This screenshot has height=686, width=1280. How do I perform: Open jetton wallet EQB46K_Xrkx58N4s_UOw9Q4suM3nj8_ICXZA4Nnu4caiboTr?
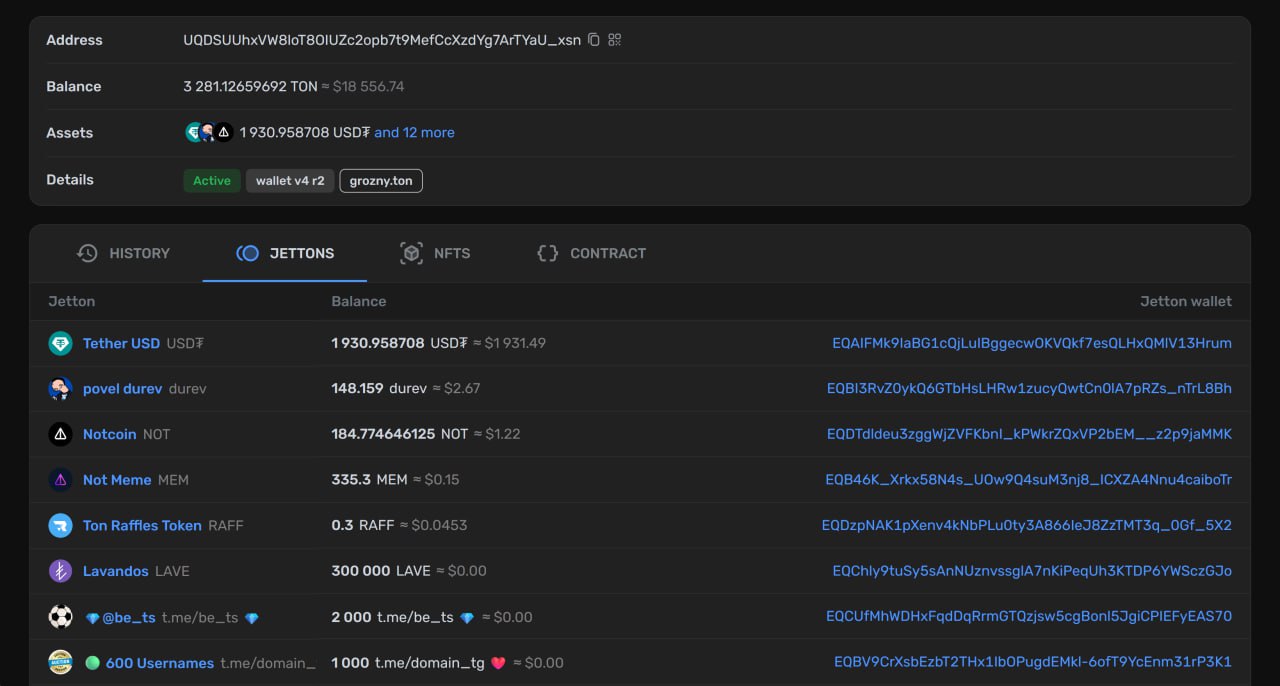click(1028, 480)
